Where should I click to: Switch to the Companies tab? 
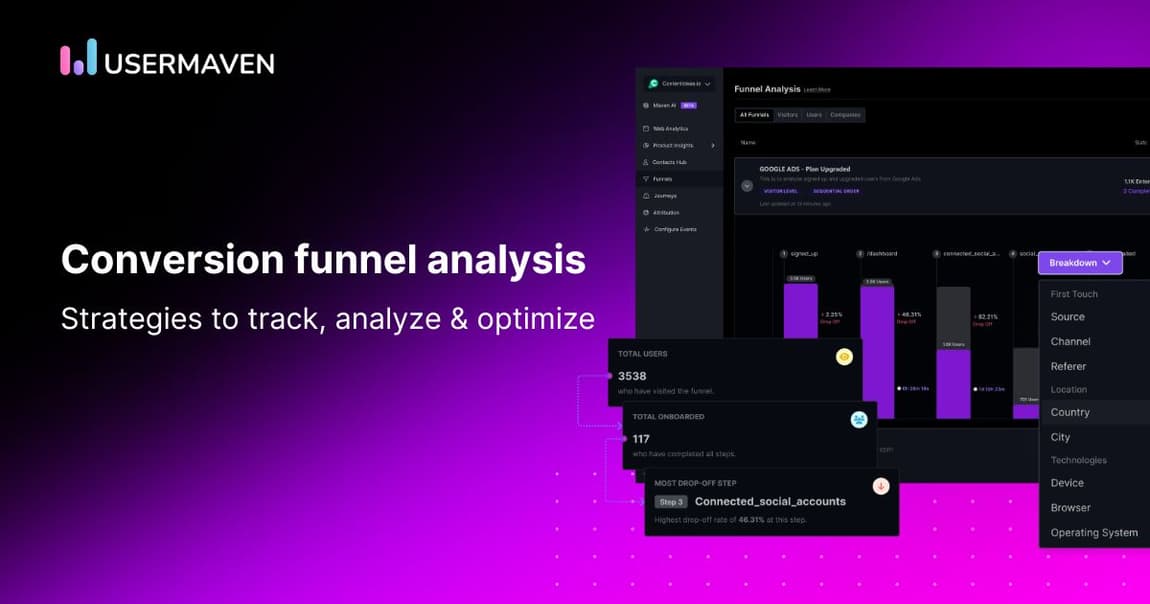tap(845, 115)
